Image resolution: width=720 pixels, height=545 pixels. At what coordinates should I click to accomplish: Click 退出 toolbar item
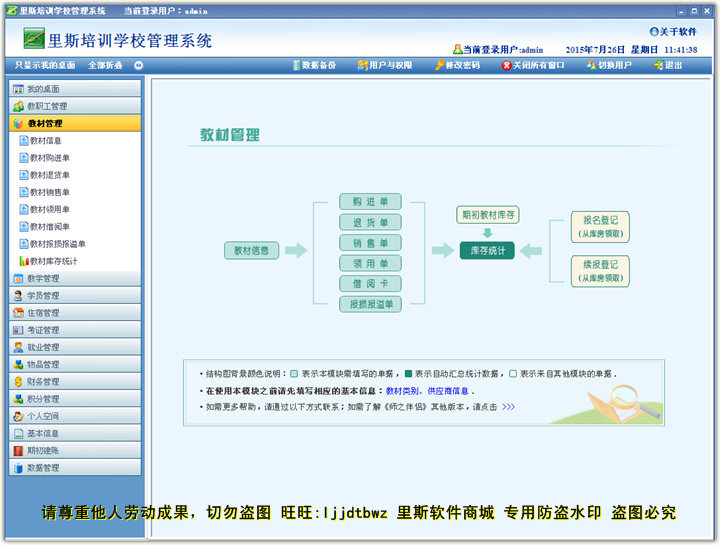point(668,65)
